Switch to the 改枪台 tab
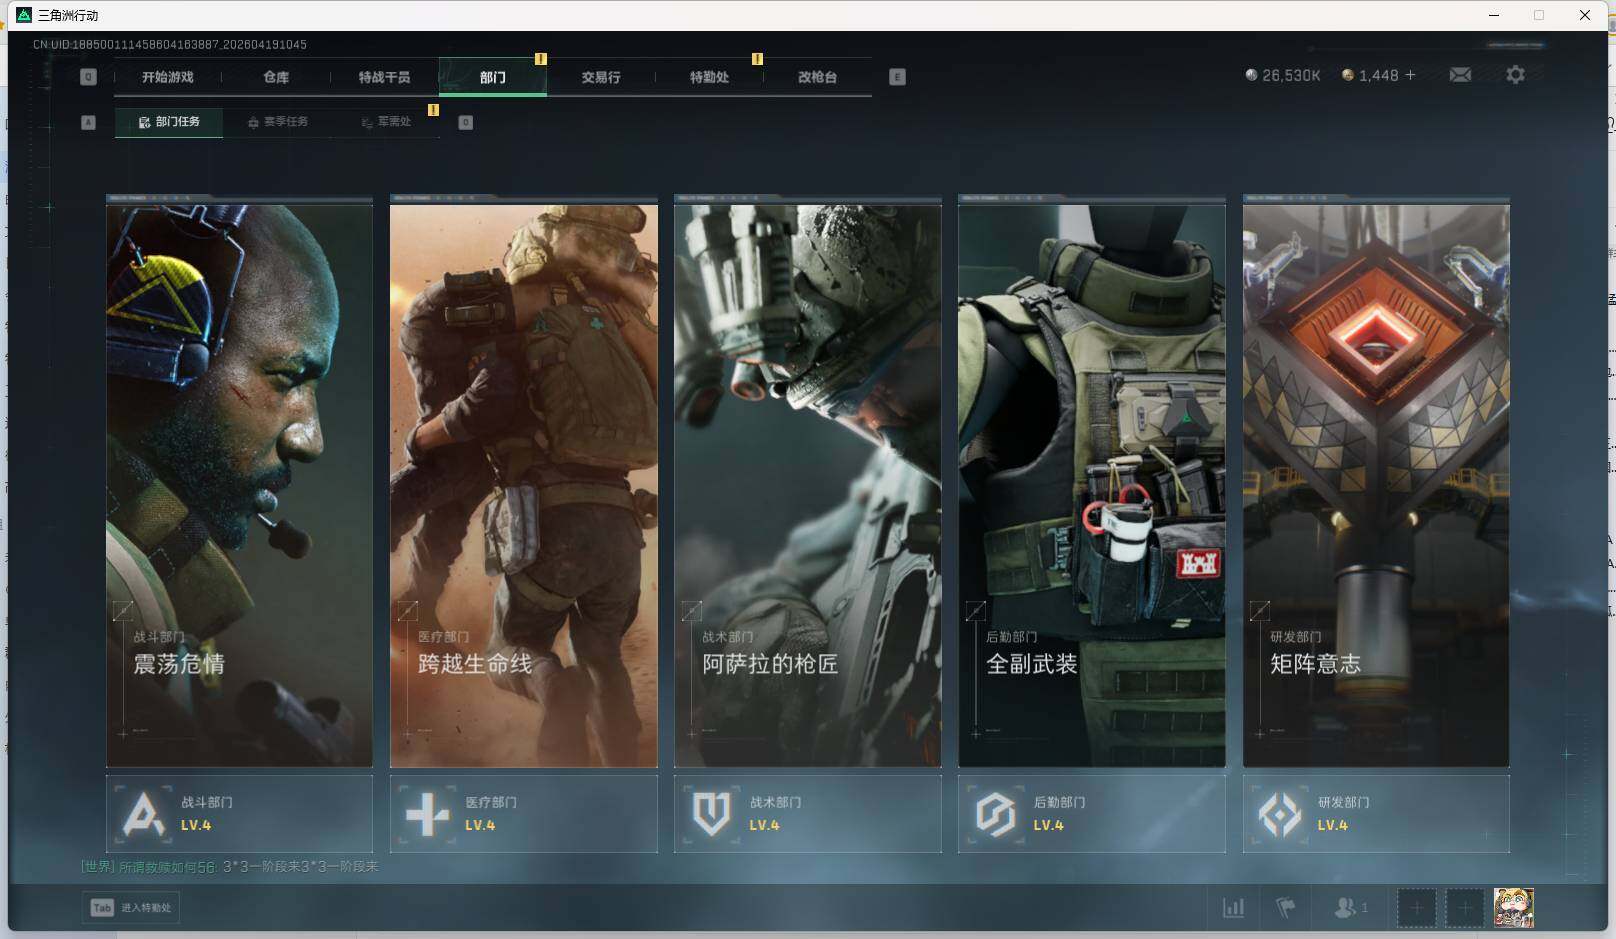 click(x=817, y=77)
